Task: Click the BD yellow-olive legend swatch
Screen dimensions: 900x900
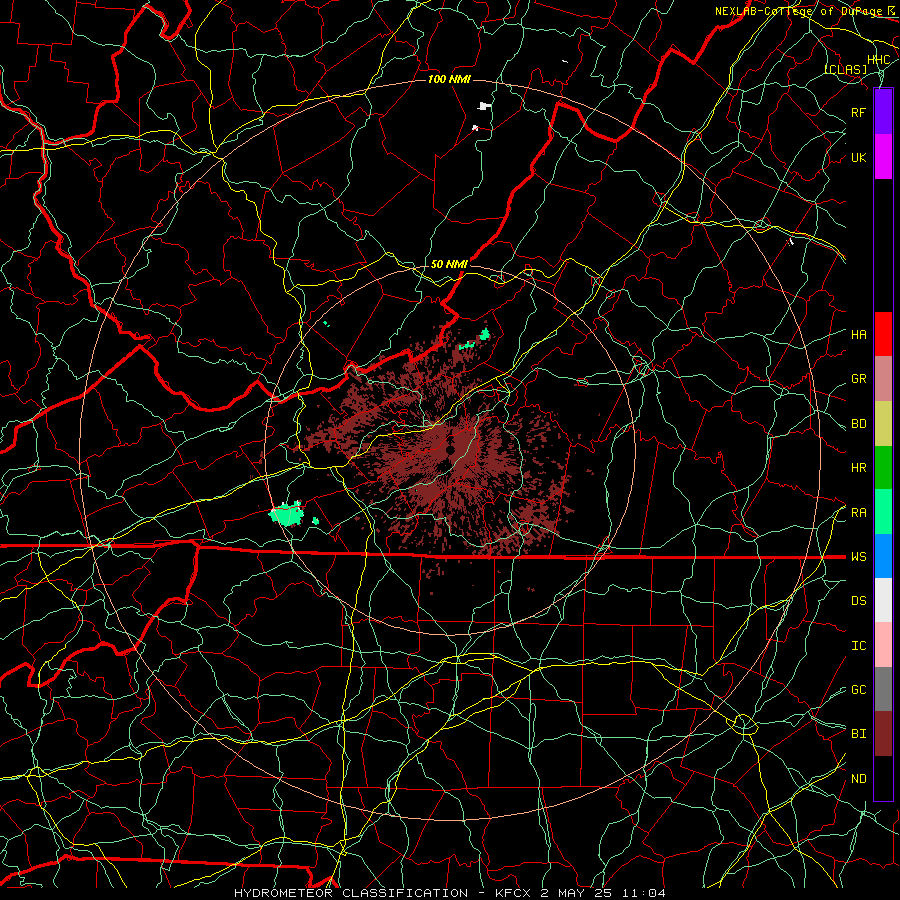Action: tap(883, 424)
